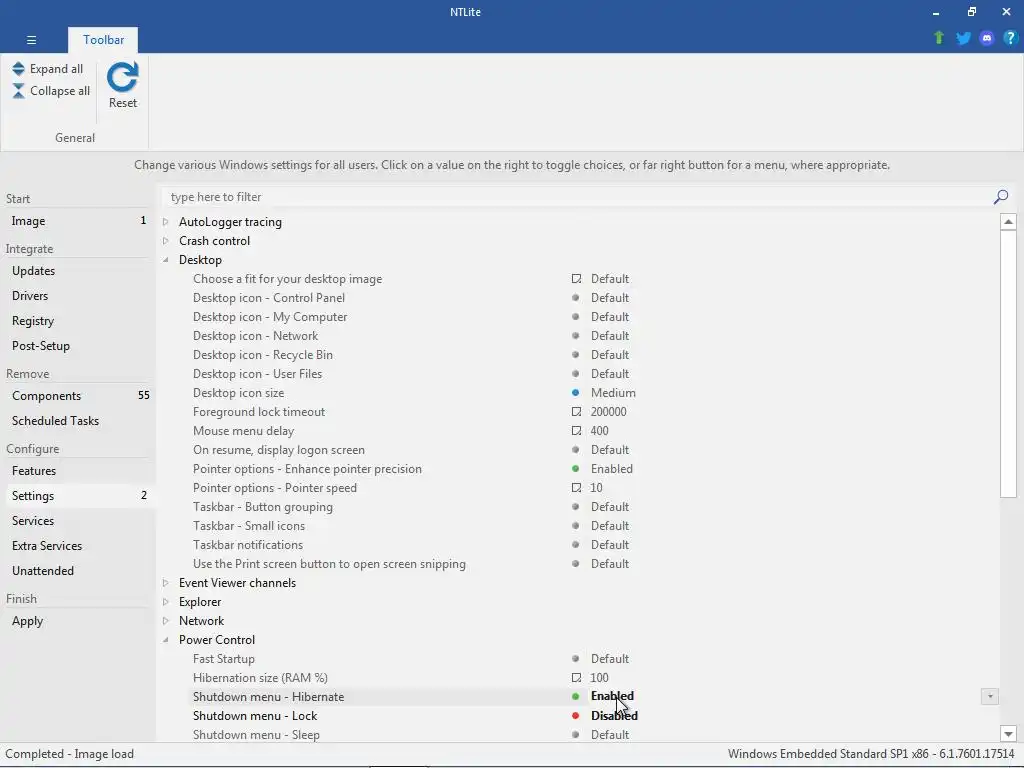Collapse the Power Control group

click(x=166, y=640)
